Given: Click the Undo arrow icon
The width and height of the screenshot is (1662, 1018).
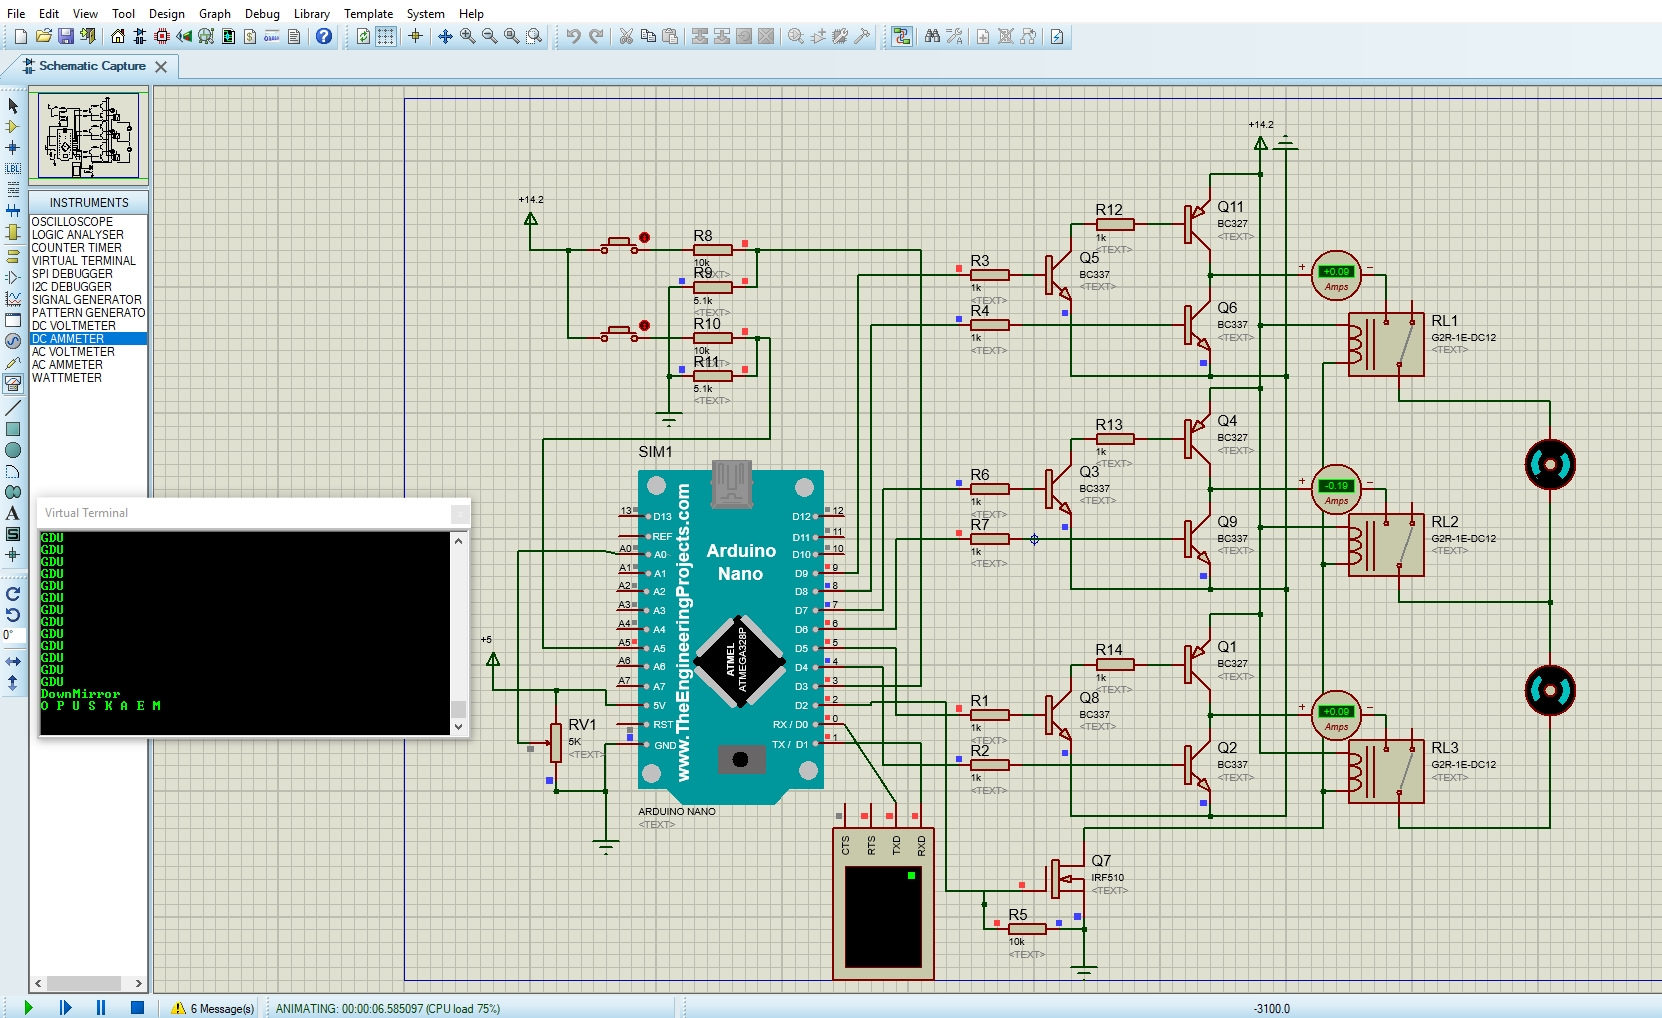Looking at the screenshot, I should pyautogui.click(x=573, y=36).
